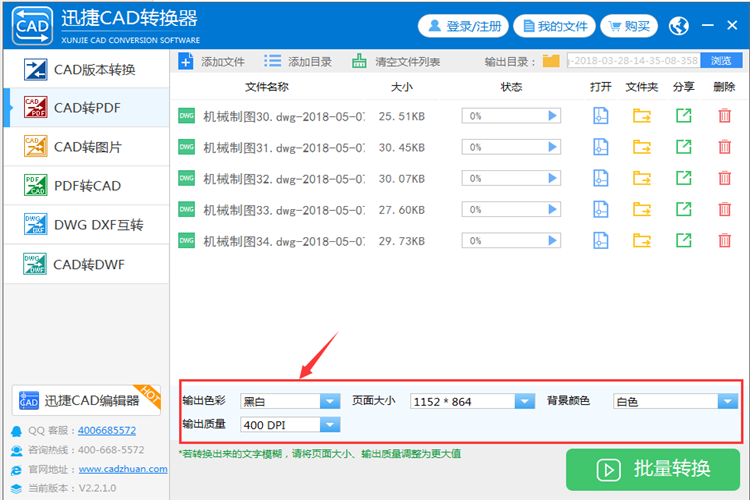Open folder icon for 机械制图33.dwg
The height and width of the screenshot is (500, 750).
(x=642, y=210)
